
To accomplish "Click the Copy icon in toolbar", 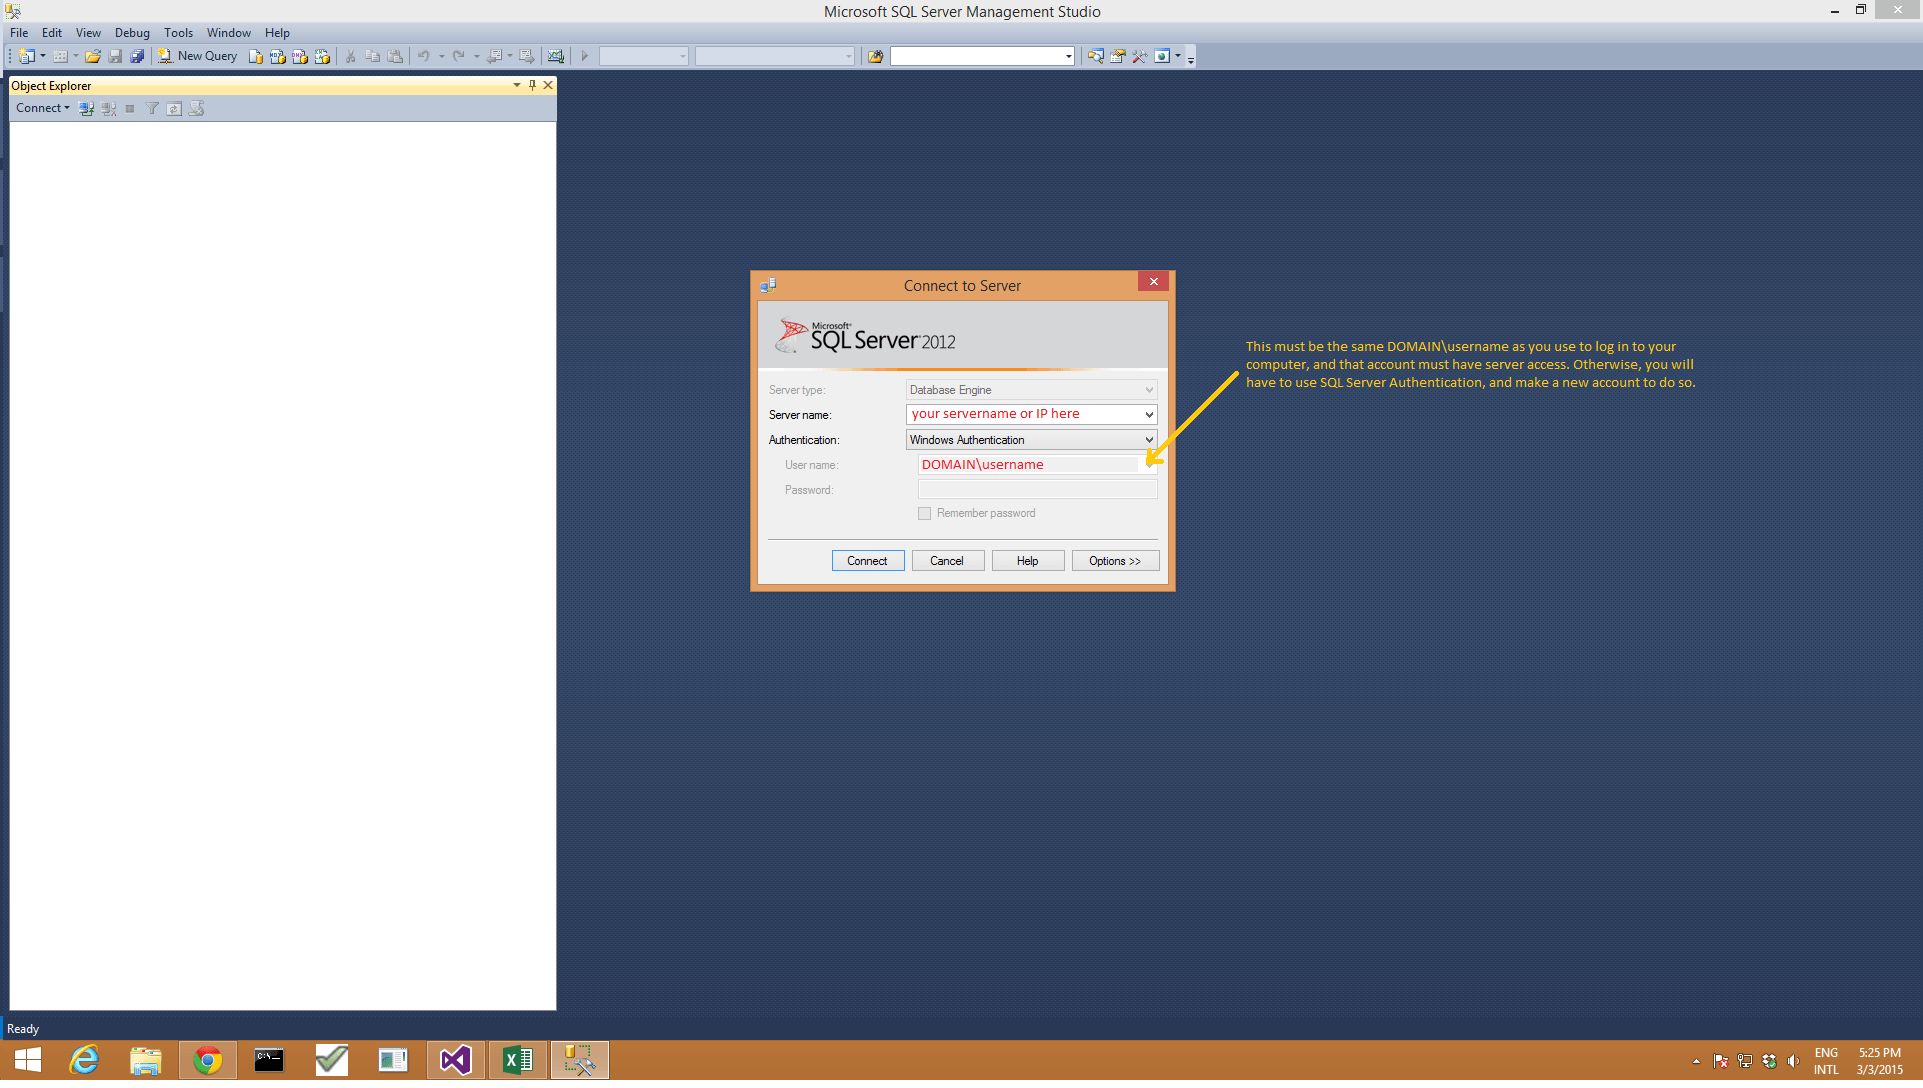I will [373, 56].
